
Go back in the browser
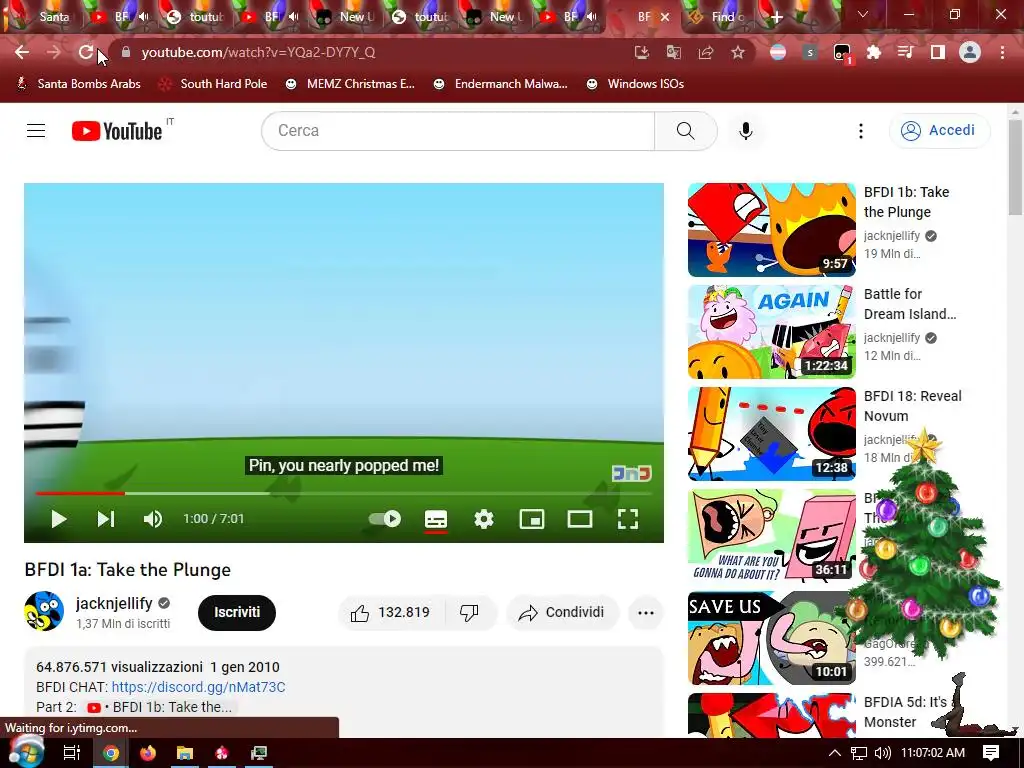[22, 52]
